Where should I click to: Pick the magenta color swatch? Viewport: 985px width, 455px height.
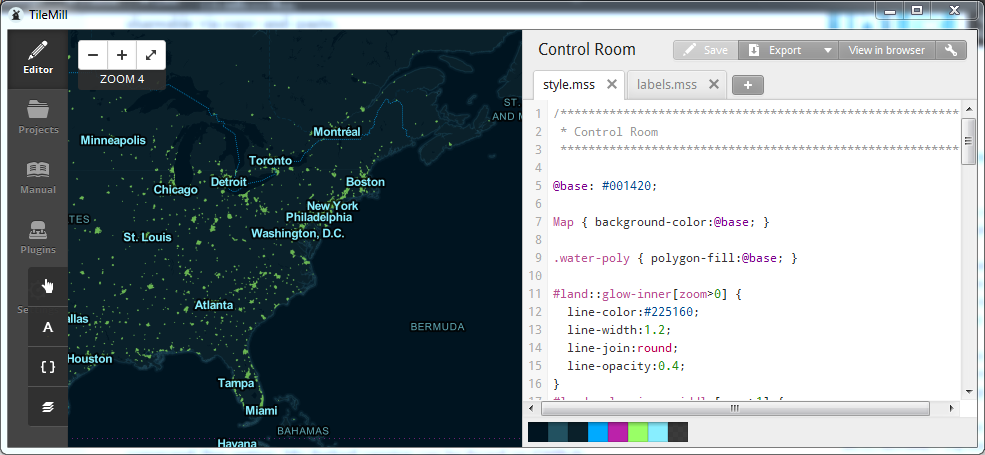point(618,432)
